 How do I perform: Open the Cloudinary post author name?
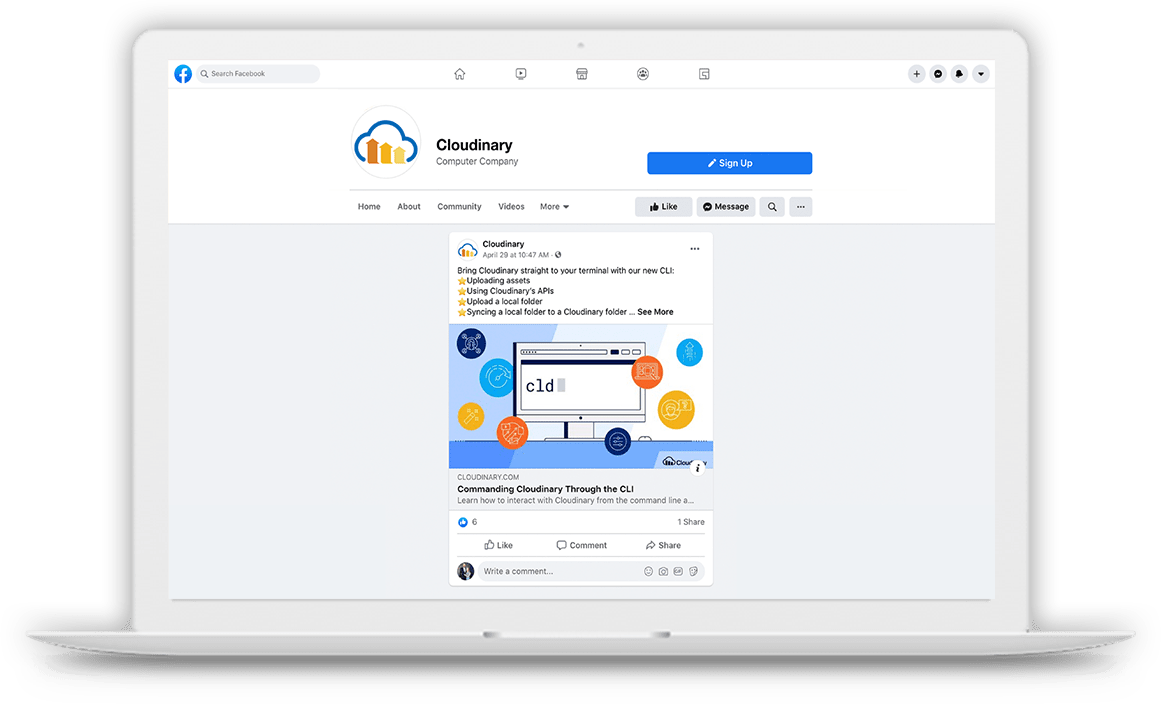tap(503, 244)
